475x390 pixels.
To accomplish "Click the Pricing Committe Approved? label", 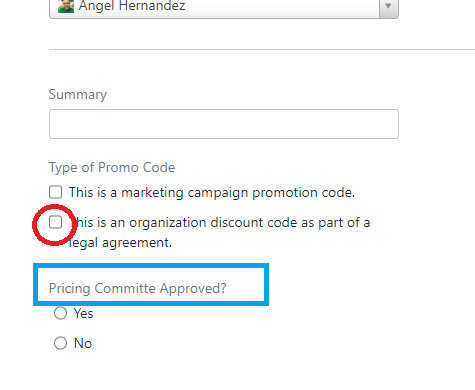I will pyautogui.click(x=138, y=288).
